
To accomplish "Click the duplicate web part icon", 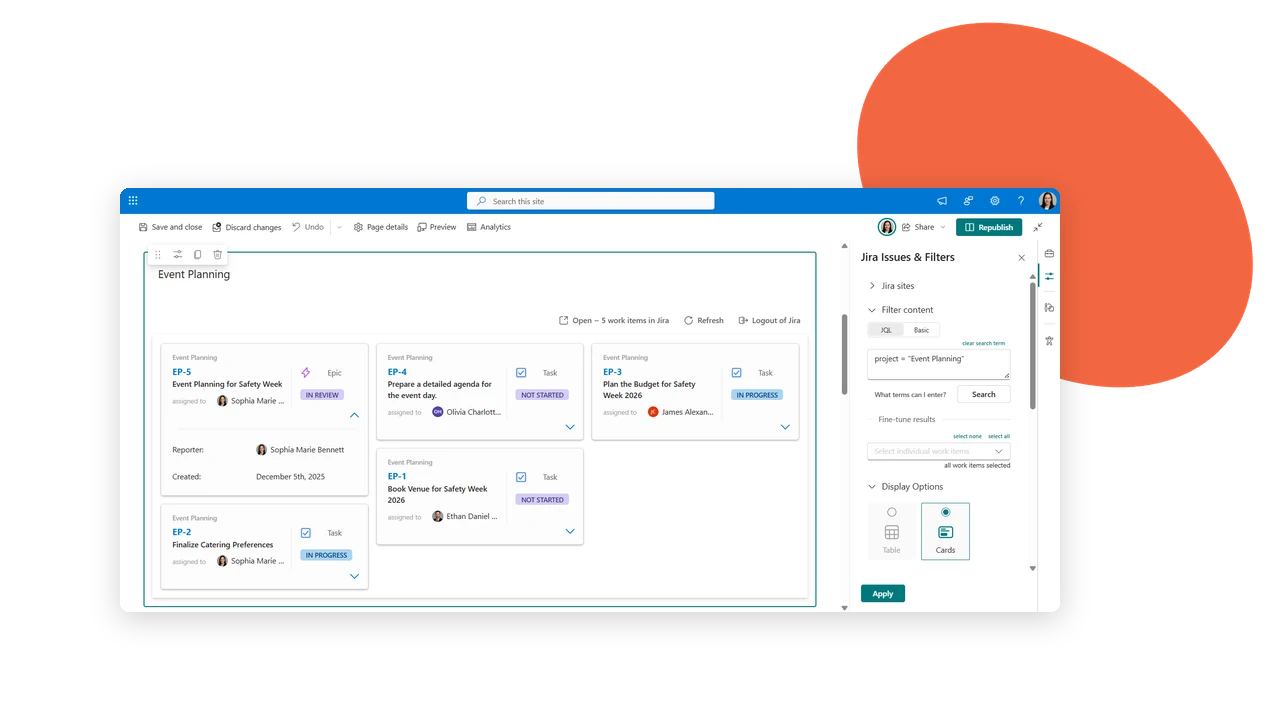I will pos(197,255).
